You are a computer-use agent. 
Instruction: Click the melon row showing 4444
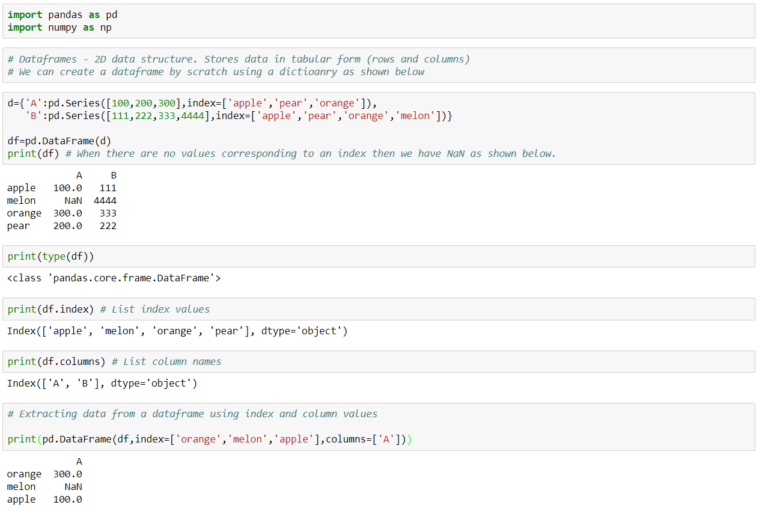(x=61, y=200)
